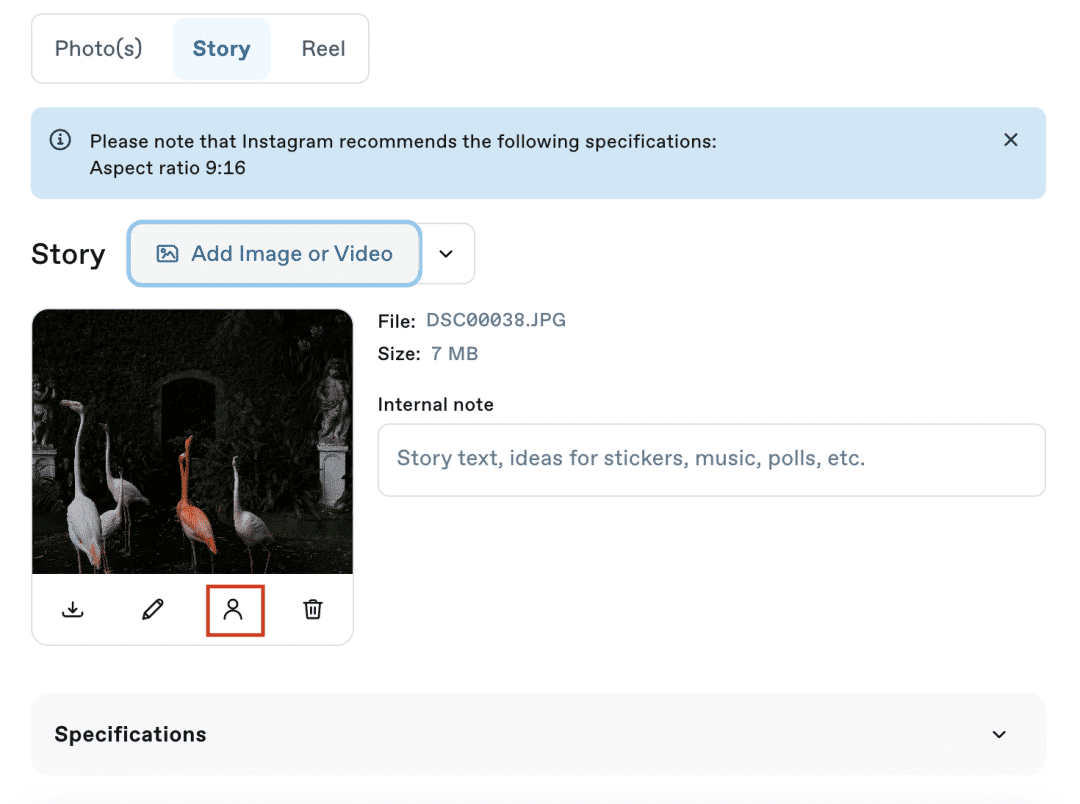Click the 7 MB file size text
The width and height of the screenshot is (1080, 804).
pos(454,354)
